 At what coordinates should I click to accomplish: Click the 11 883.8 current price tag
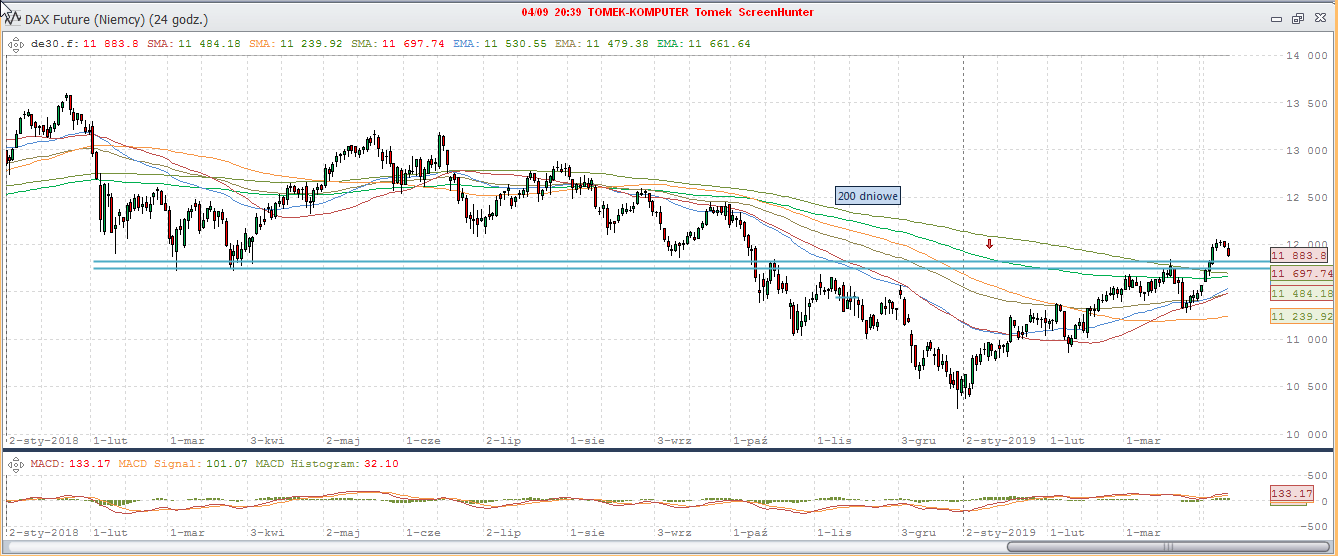[1301, 255]
